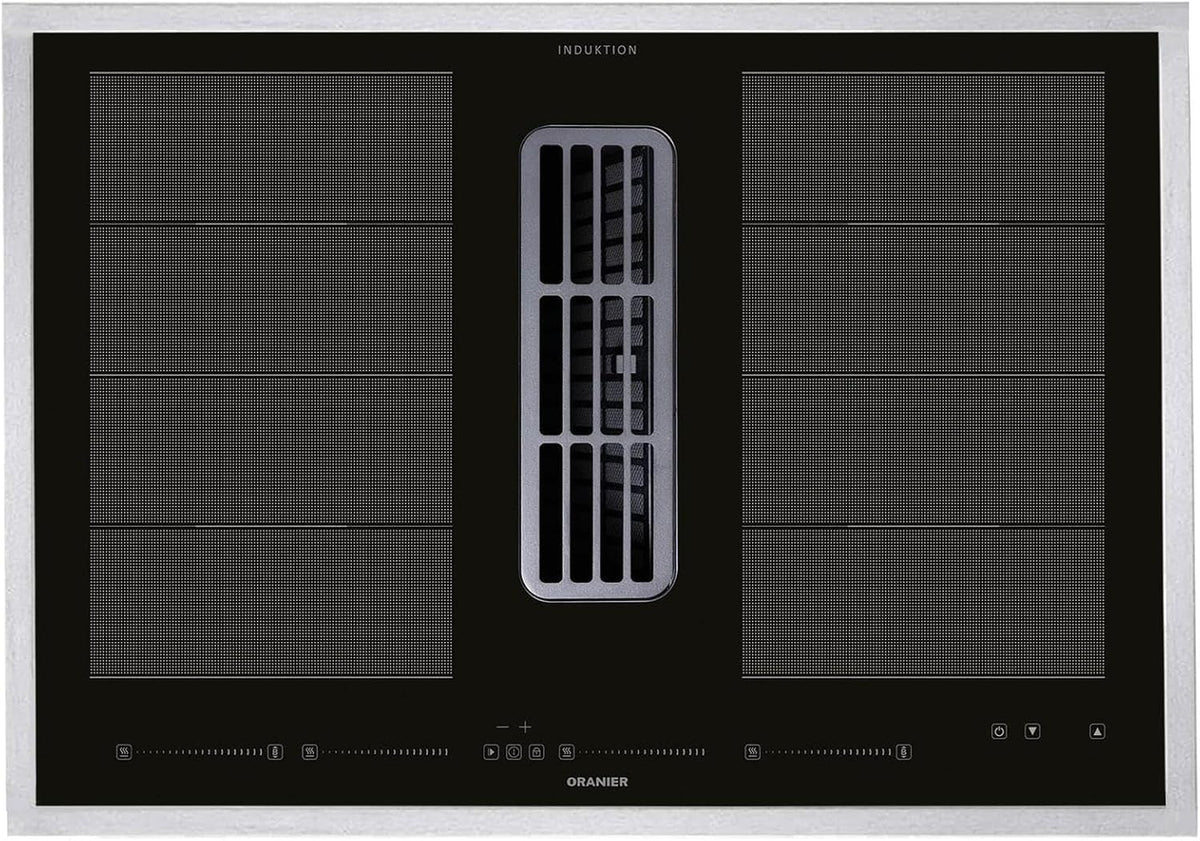Tap the plus symbol above the timer icons

click(x=525, y=727)
